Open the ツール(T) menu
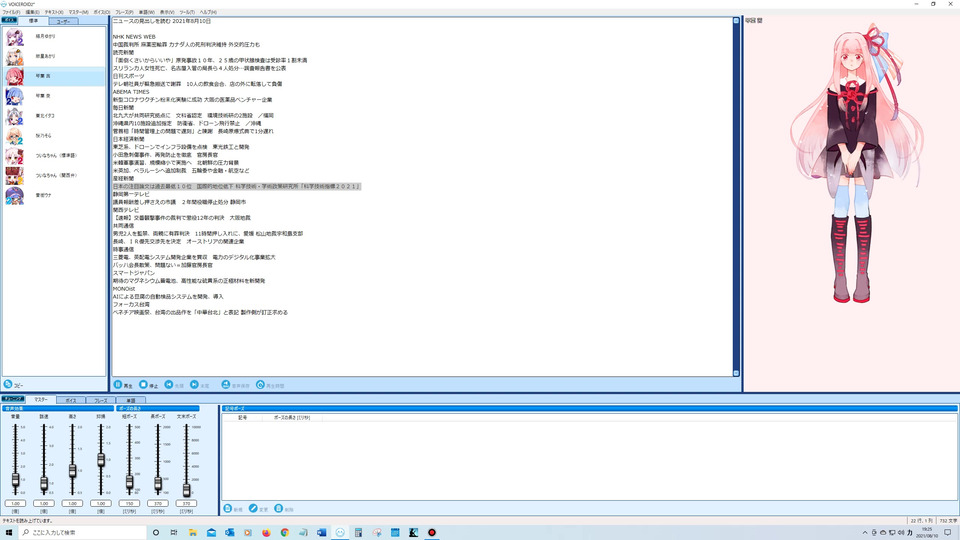Image resolution: width=960 pixels, height=540 pixels. coord(187,12)
